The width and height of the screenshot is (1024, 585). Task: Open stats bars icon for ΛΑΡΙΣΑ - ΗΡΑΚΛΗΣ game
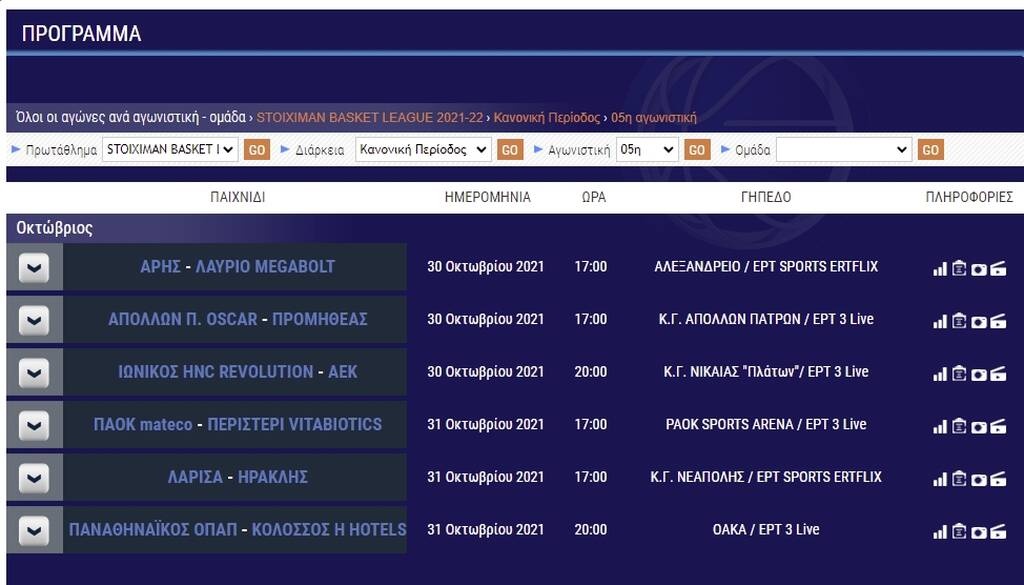(940, 480)
